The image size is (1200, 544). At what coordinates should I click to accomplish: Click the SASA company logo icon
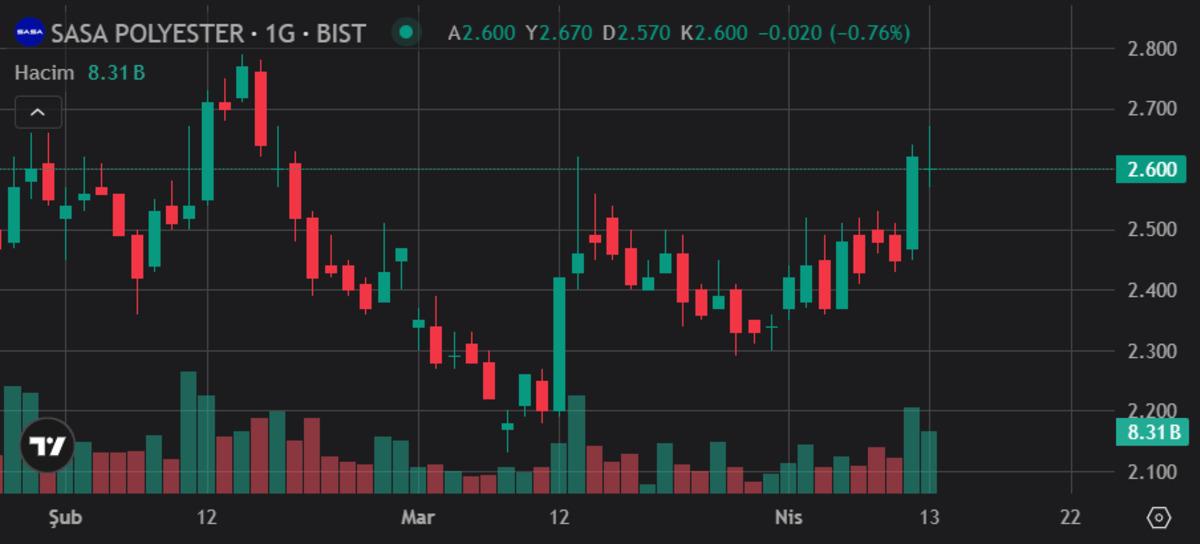pos(30,33)
